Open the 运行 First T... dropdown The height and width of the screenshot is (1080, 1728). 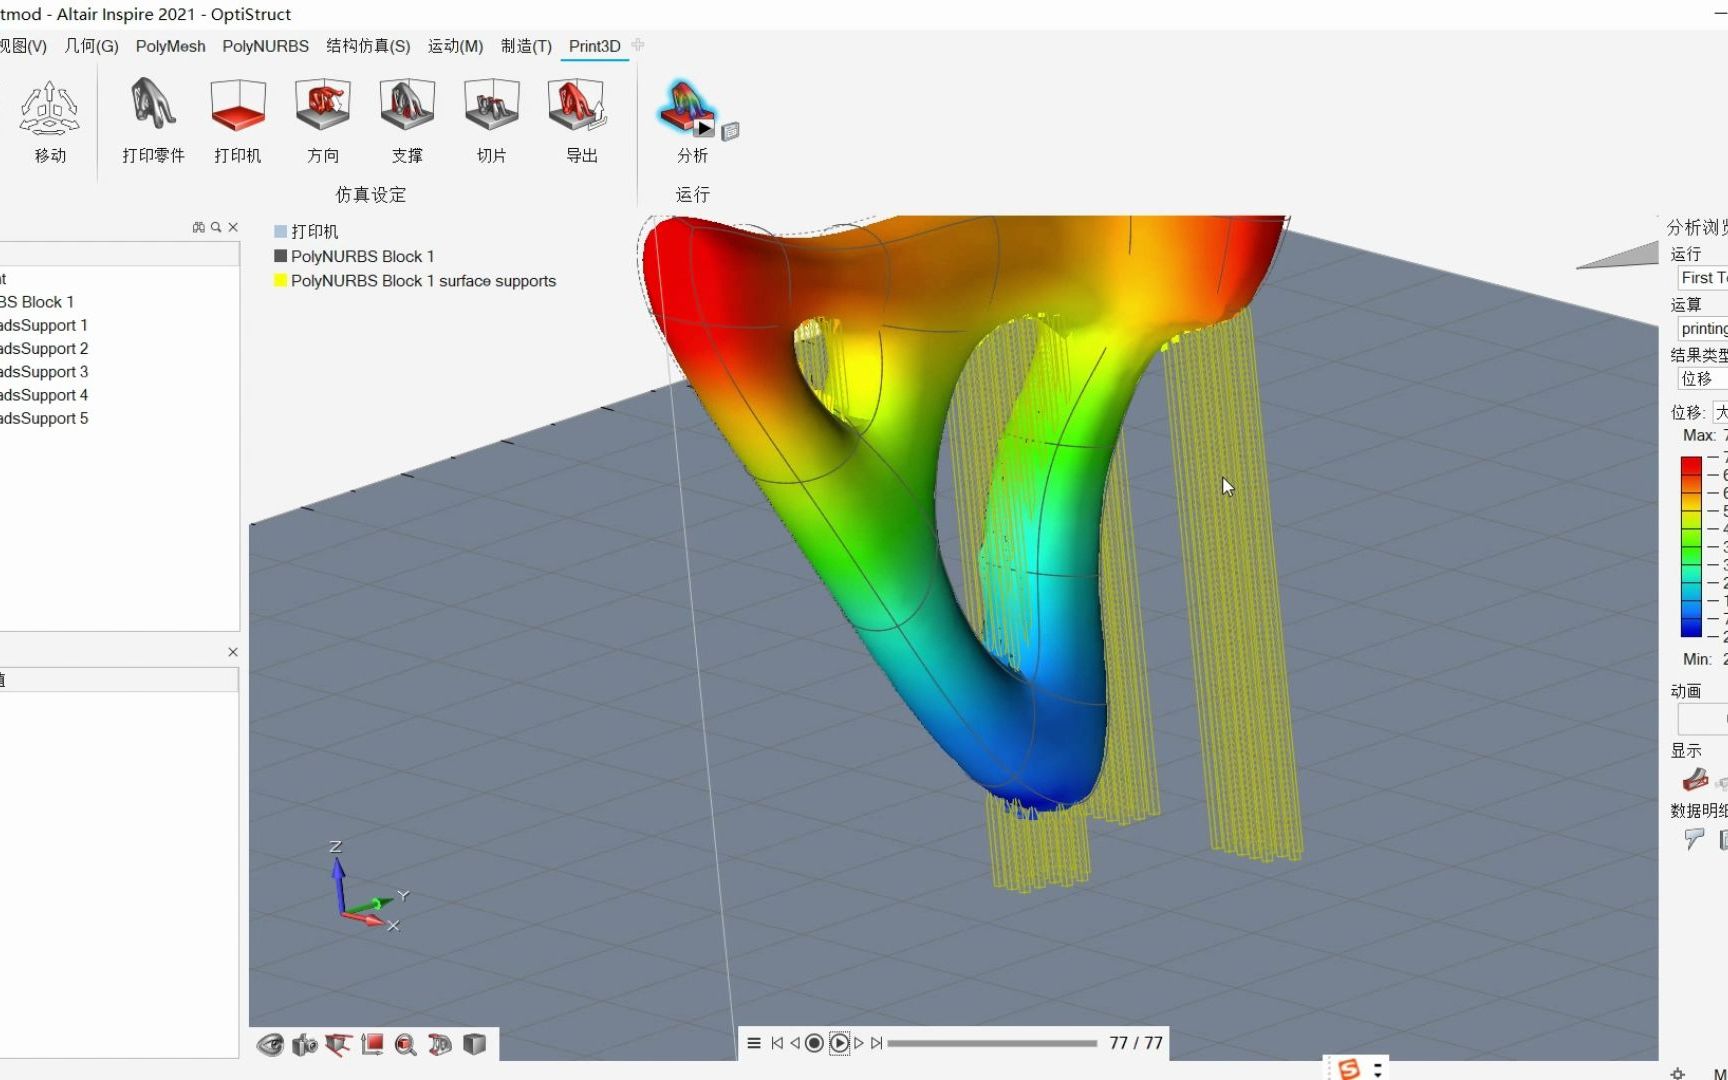coord(1703,278)
